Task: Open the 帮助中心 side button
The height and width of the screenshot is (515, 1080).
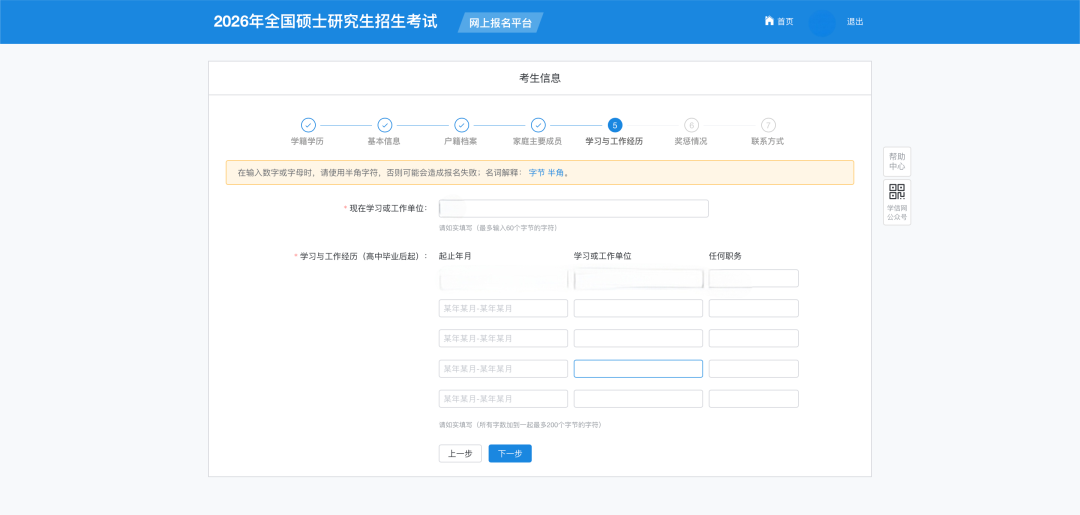Action: click(897, 161)
